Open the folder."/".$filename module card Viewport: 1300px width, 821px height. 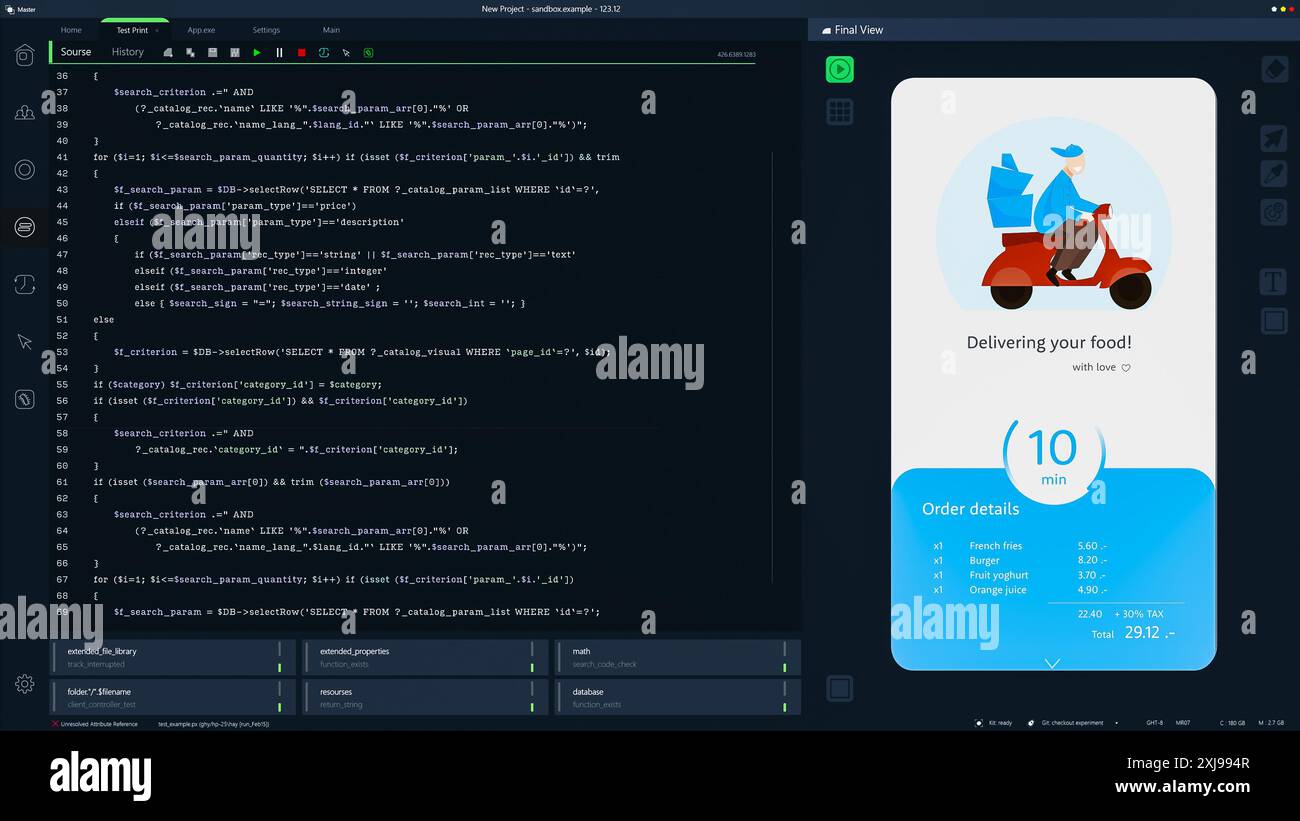tap(173, 697)
